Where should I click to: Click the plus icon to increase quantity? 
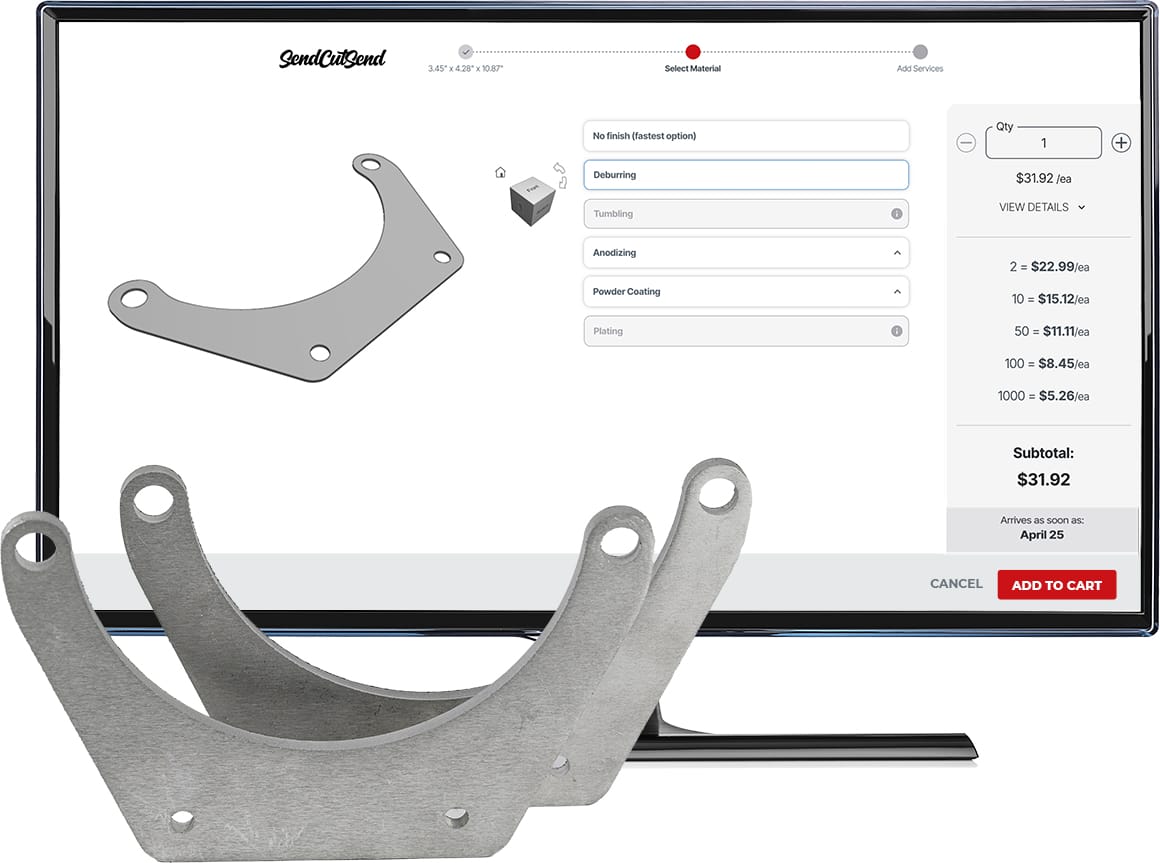(1121, 143)
